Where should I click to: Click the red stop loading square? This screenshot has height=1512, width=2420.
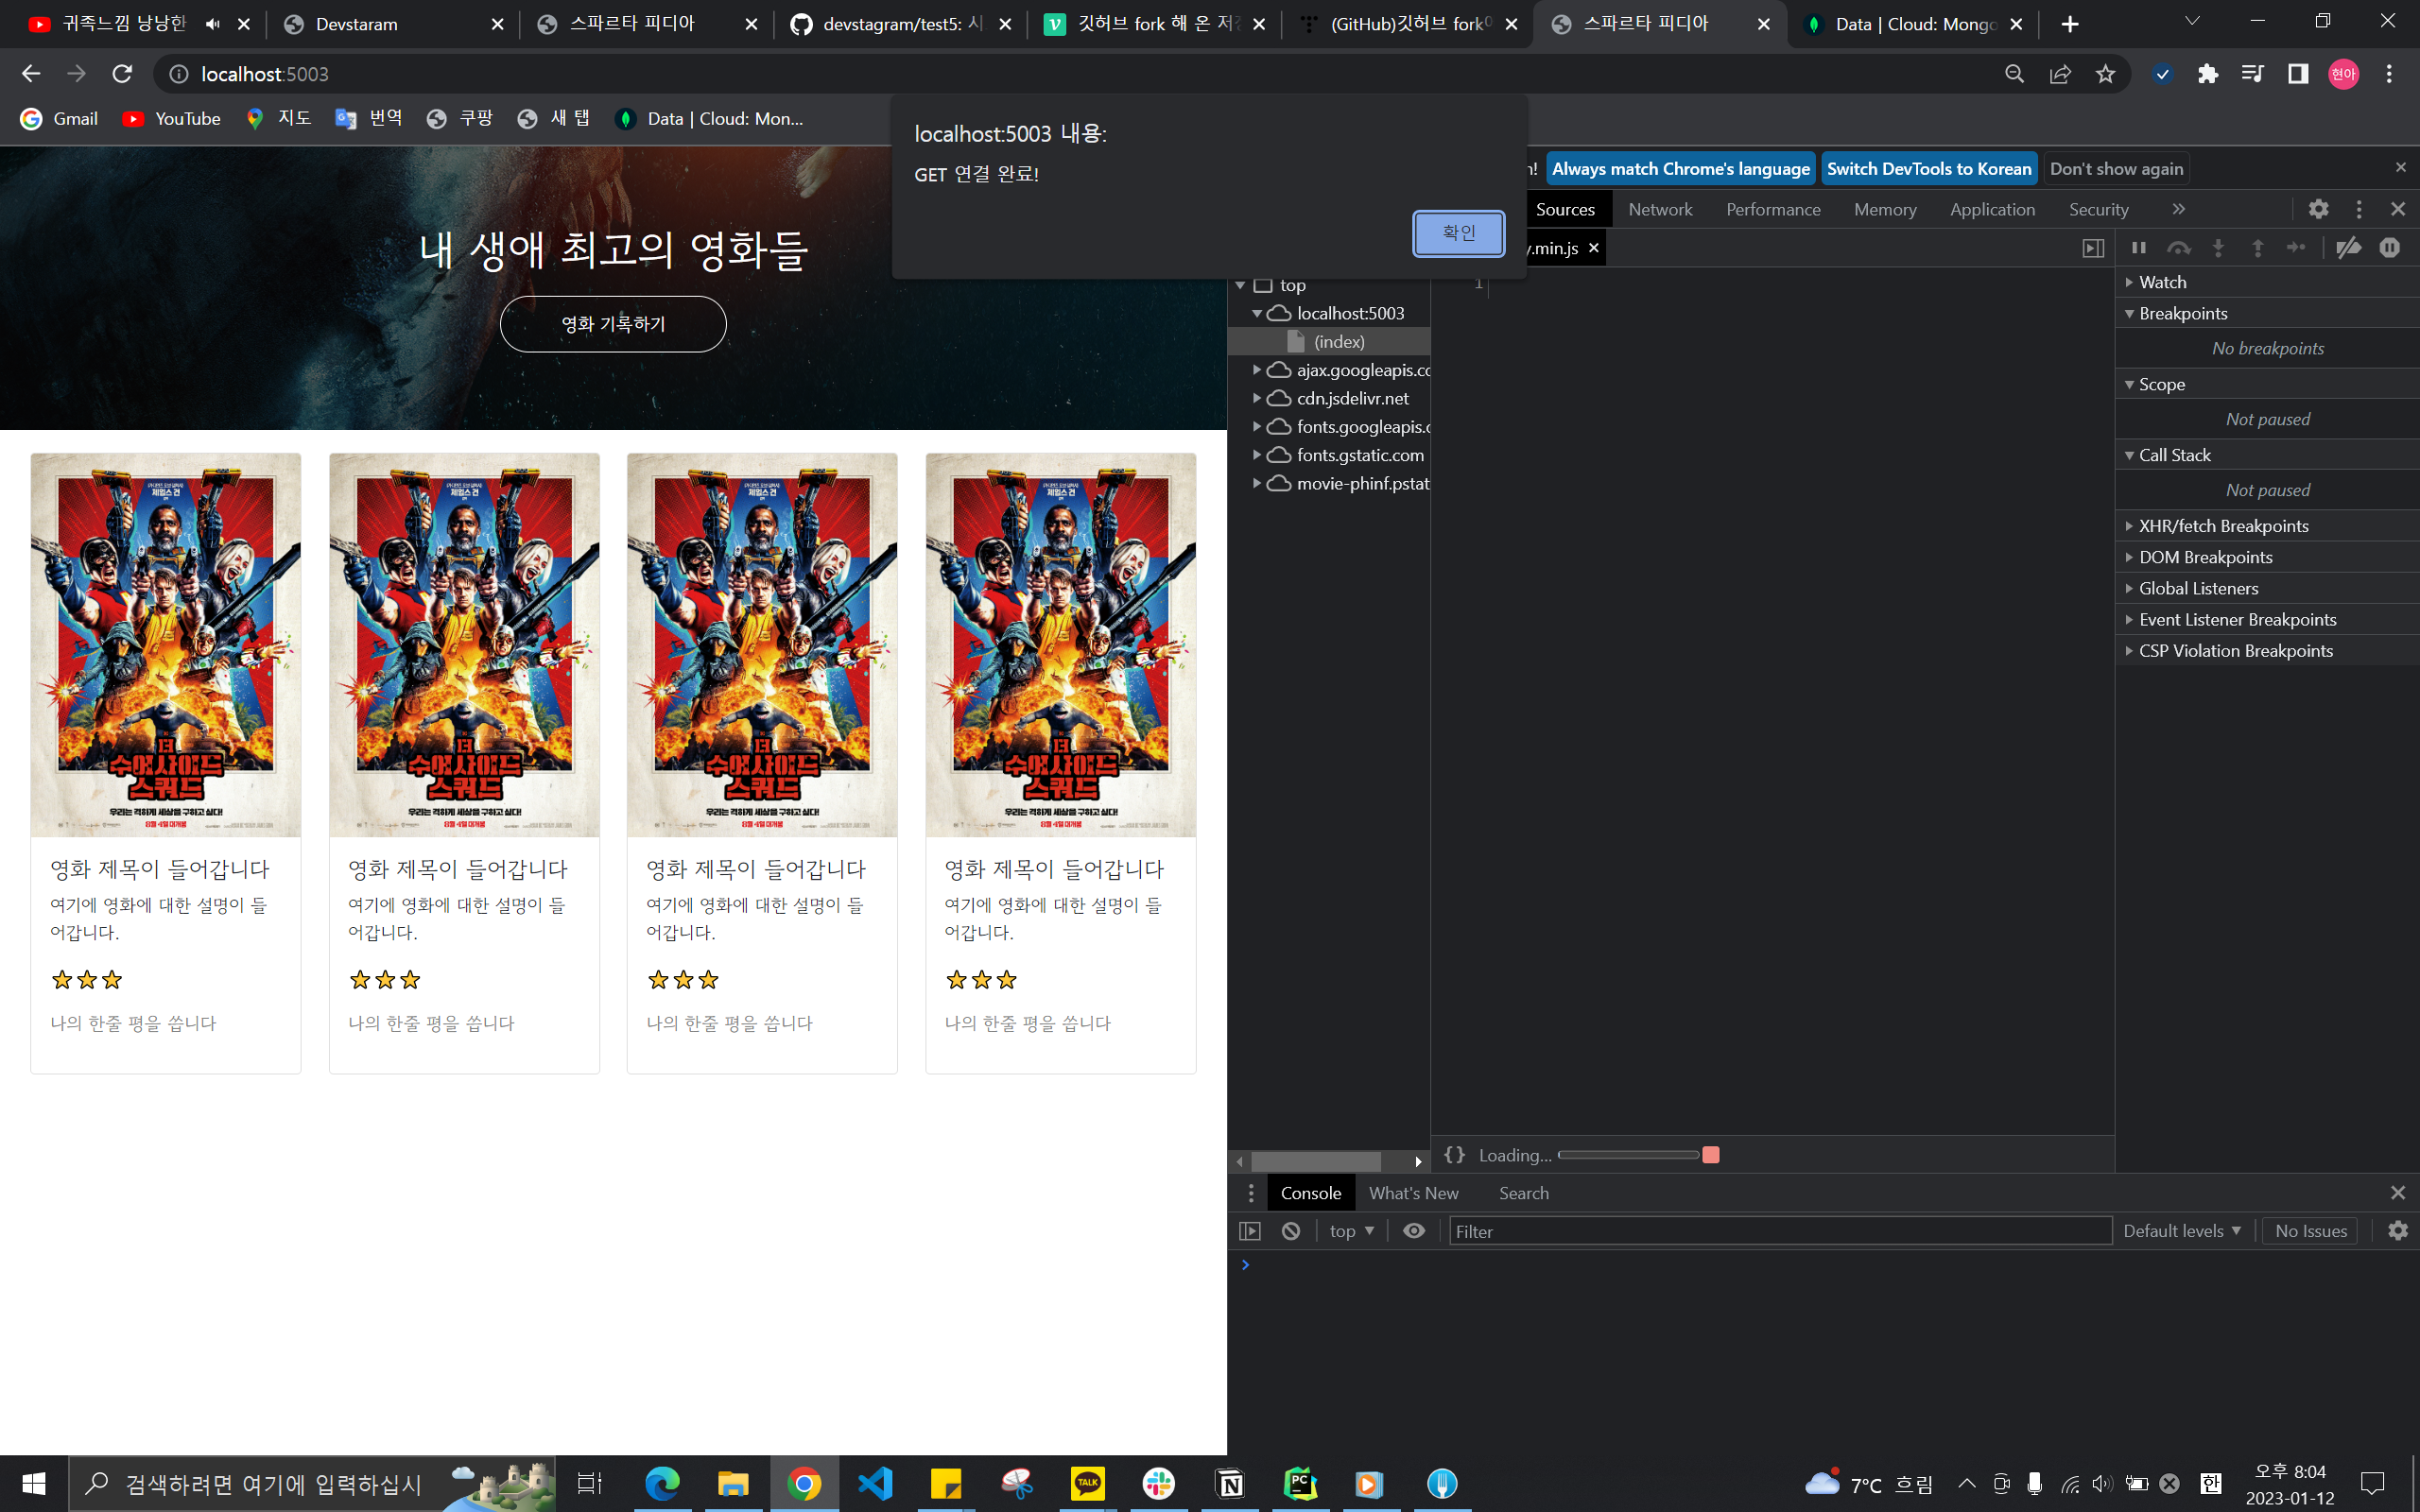pos(1711,1155)
